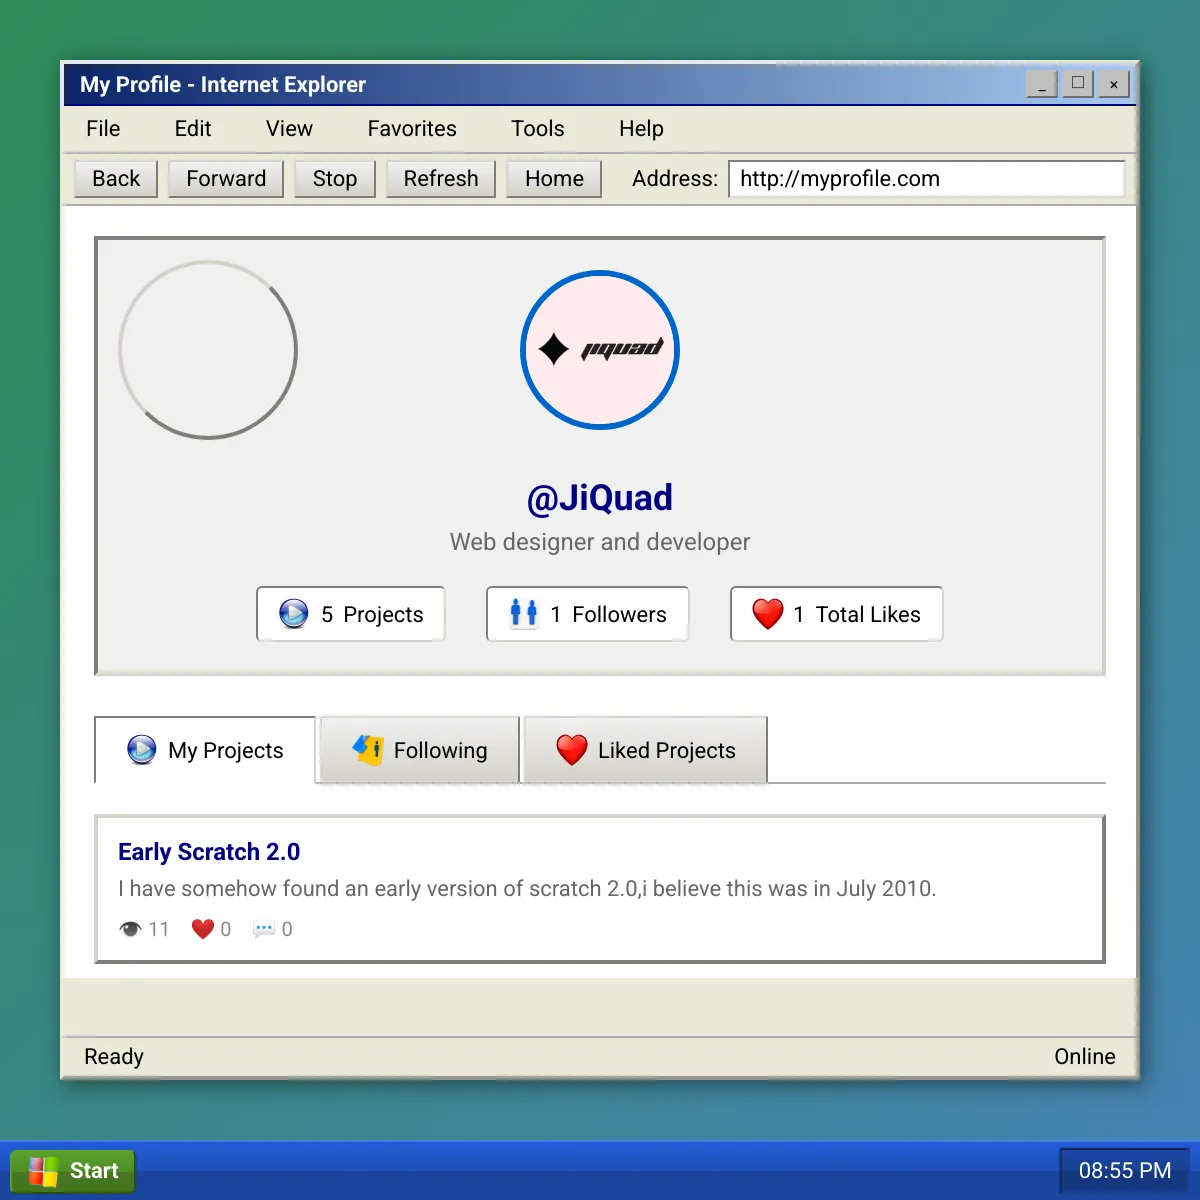Image resolution: width=1200 pixels, height=1200 pixels.
Task: Click the JiQuad profile avatar picture
Action: 600,350
